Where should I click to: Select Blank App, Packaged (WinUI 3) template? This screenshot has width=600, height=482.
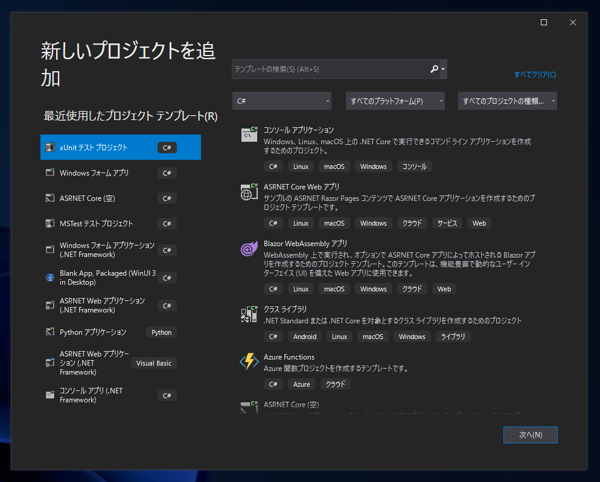(121, 278)
